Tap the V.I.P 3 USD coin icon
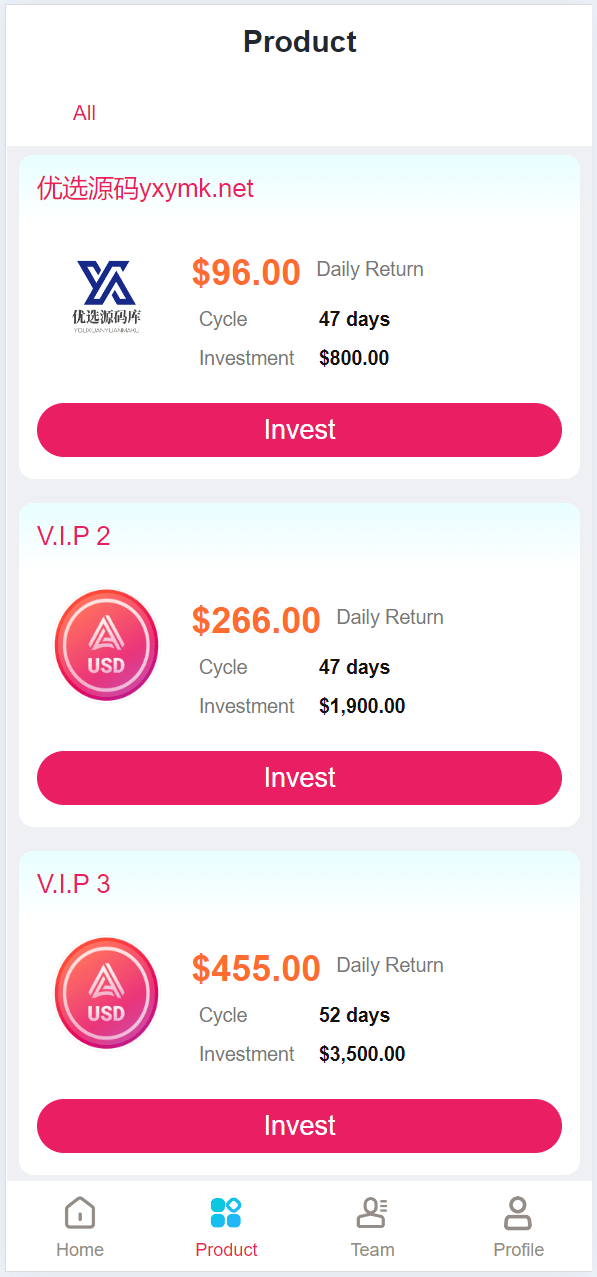 pos(106,993)
